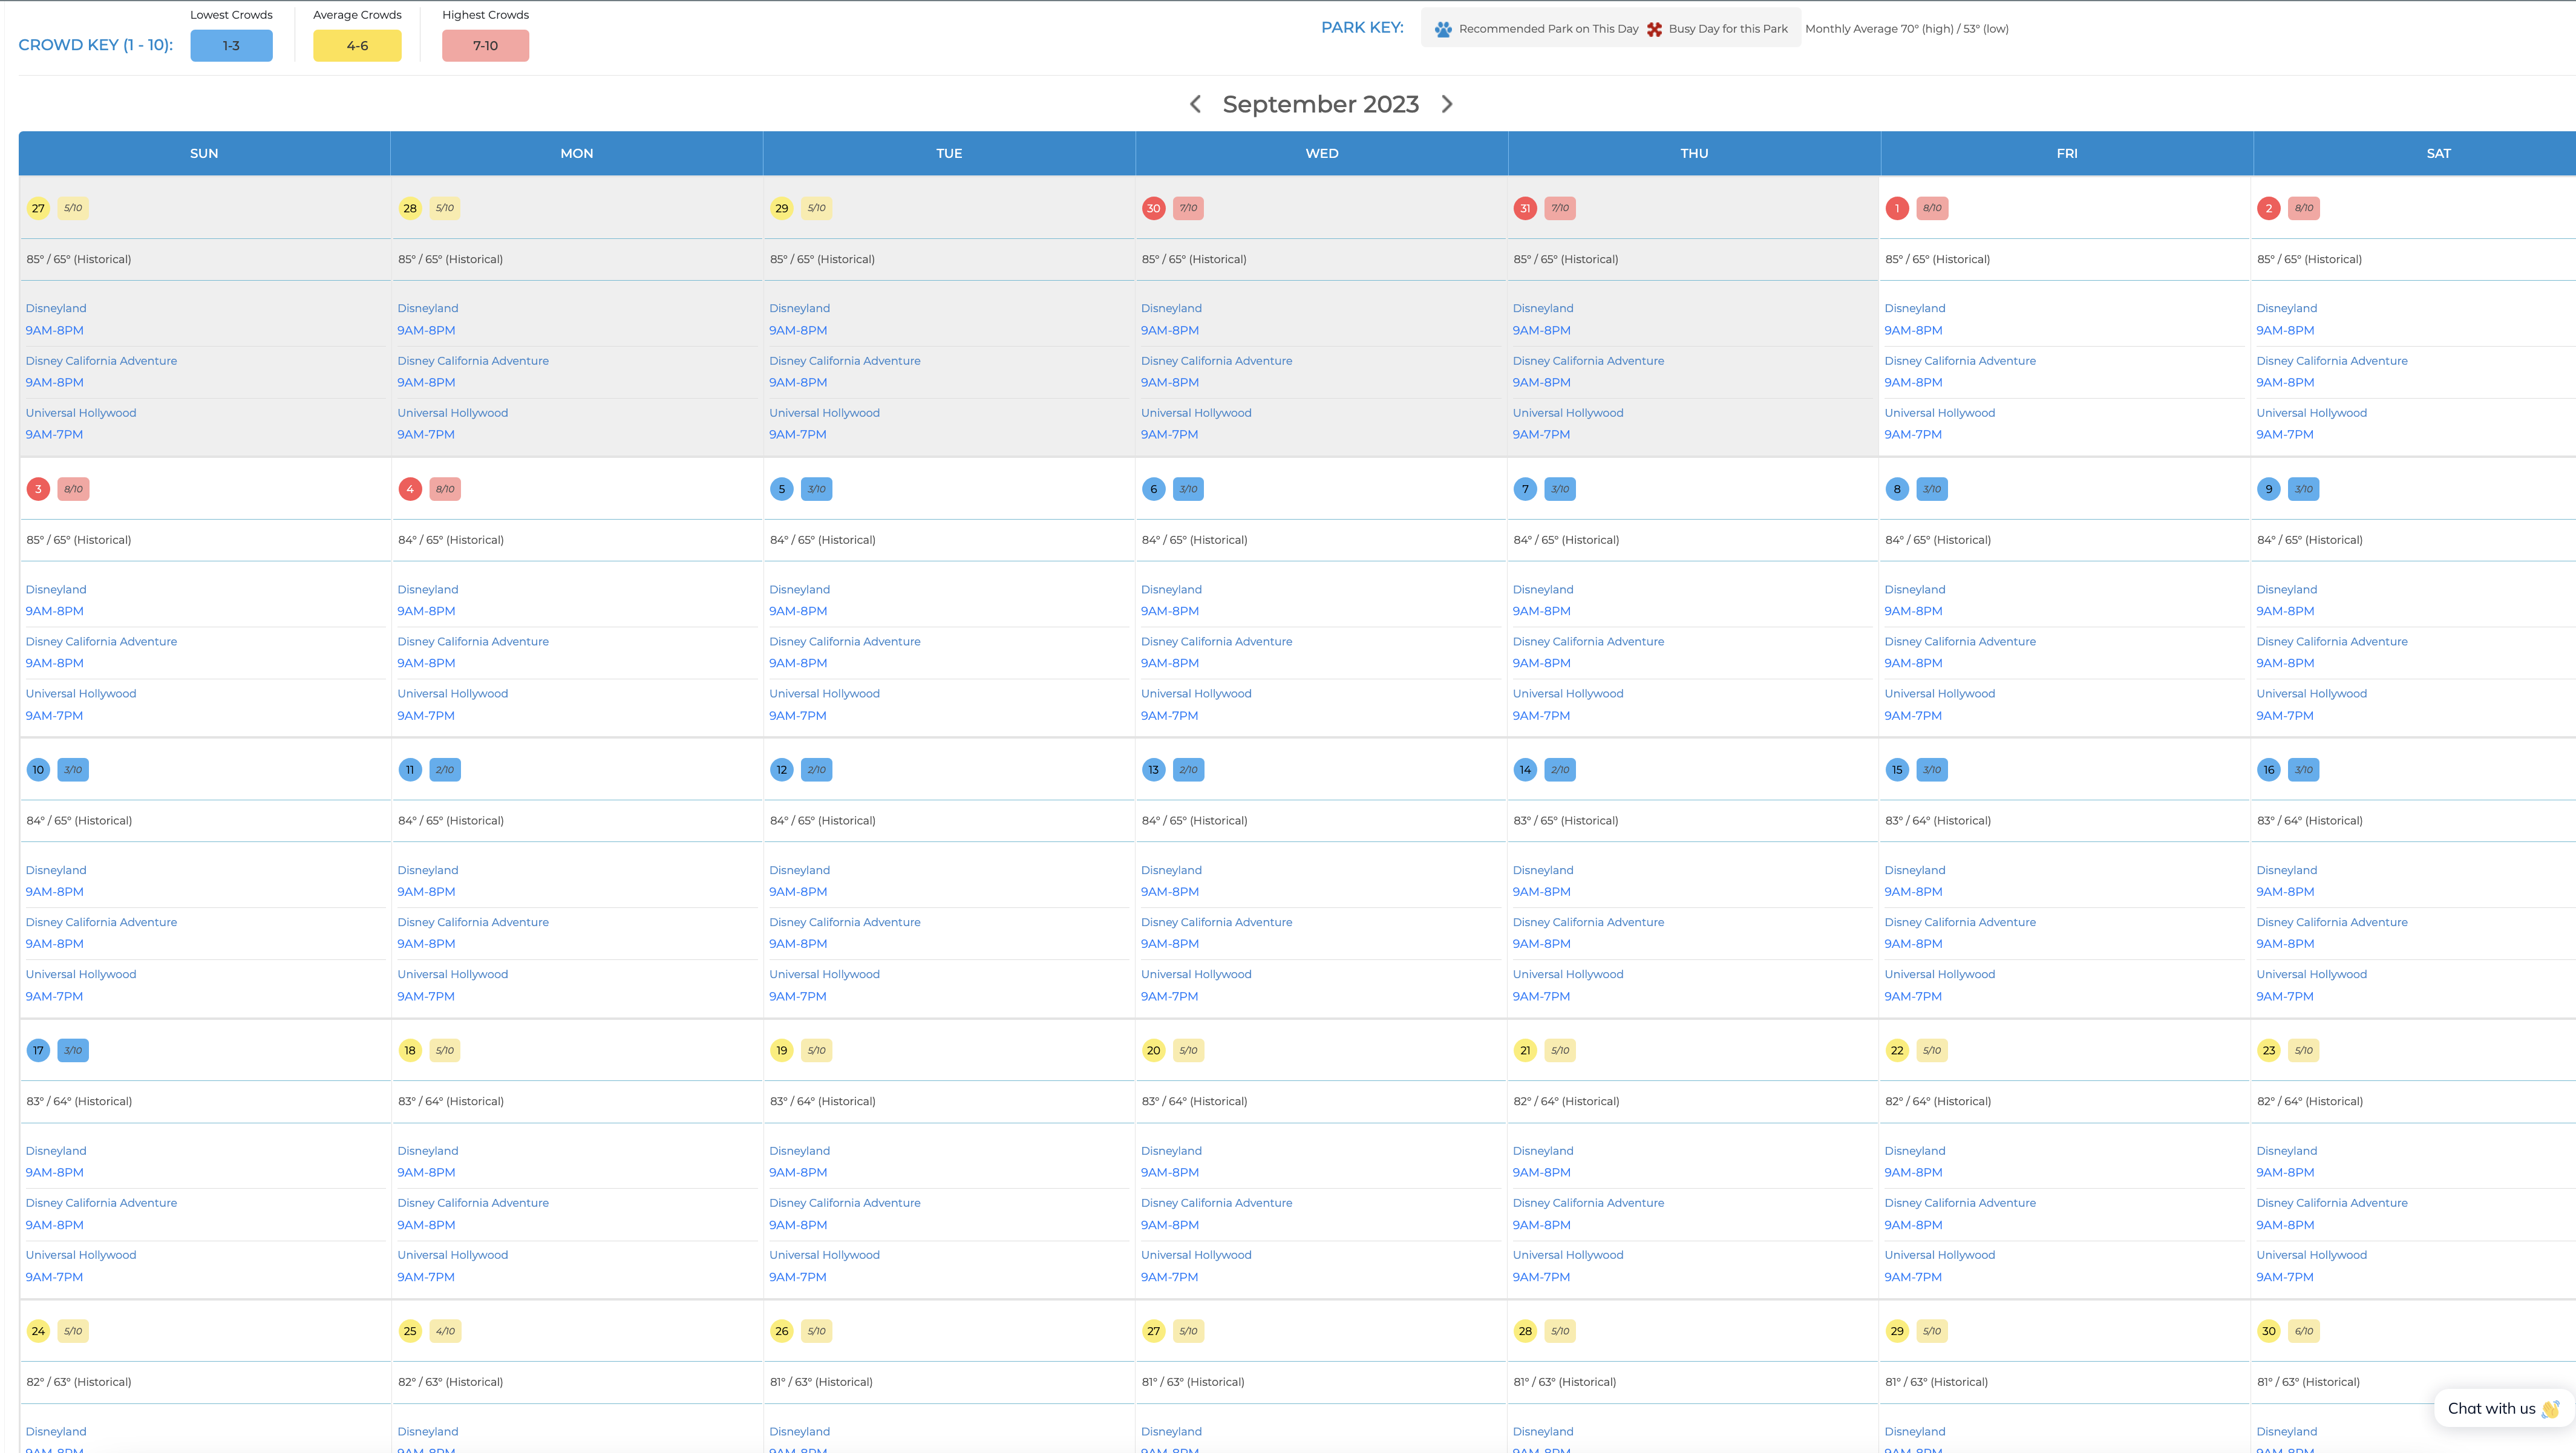
Task: Select the yellow date circle 24
Action: (x=38, y=1331)
